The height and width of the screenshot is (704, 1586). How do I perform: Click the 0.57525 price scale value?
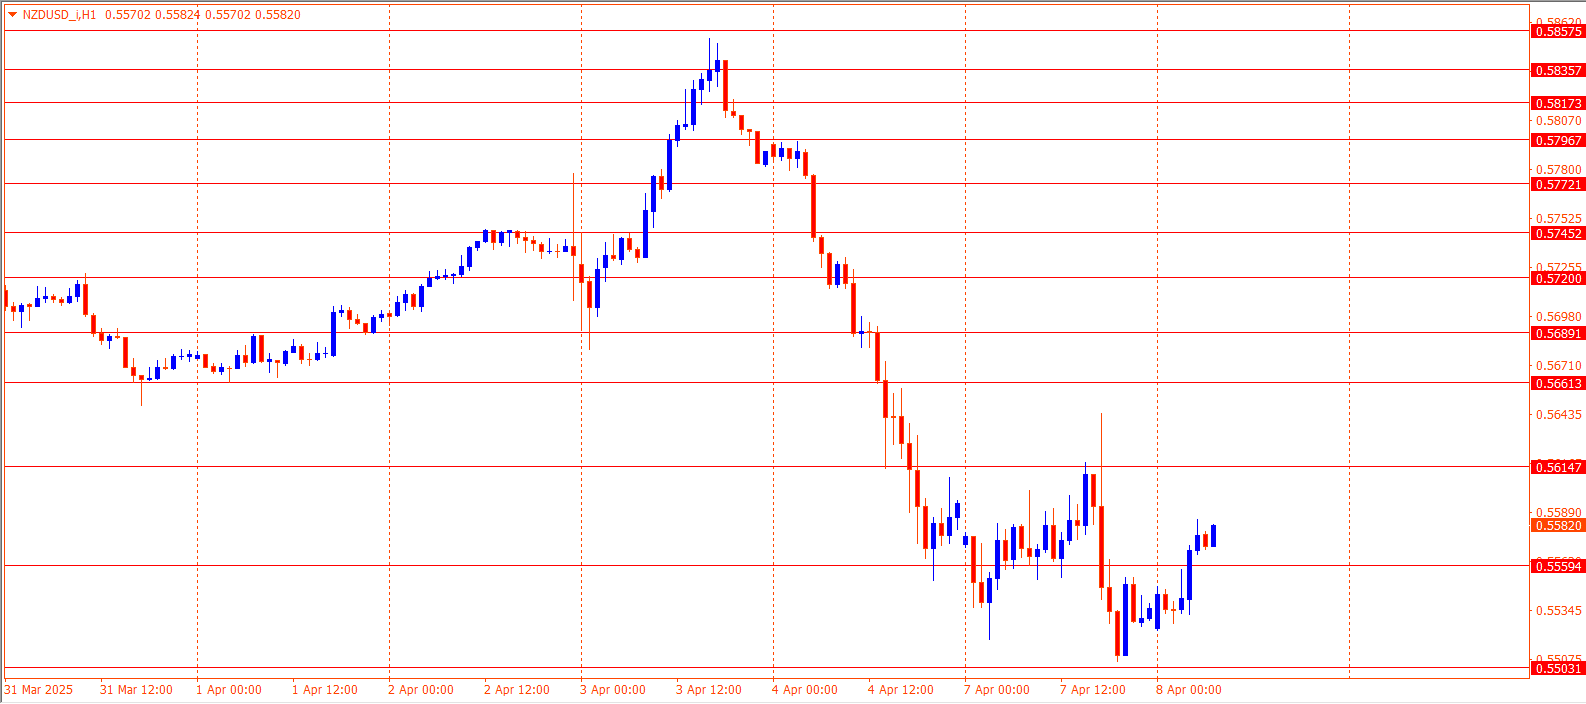coord(1559,219)
